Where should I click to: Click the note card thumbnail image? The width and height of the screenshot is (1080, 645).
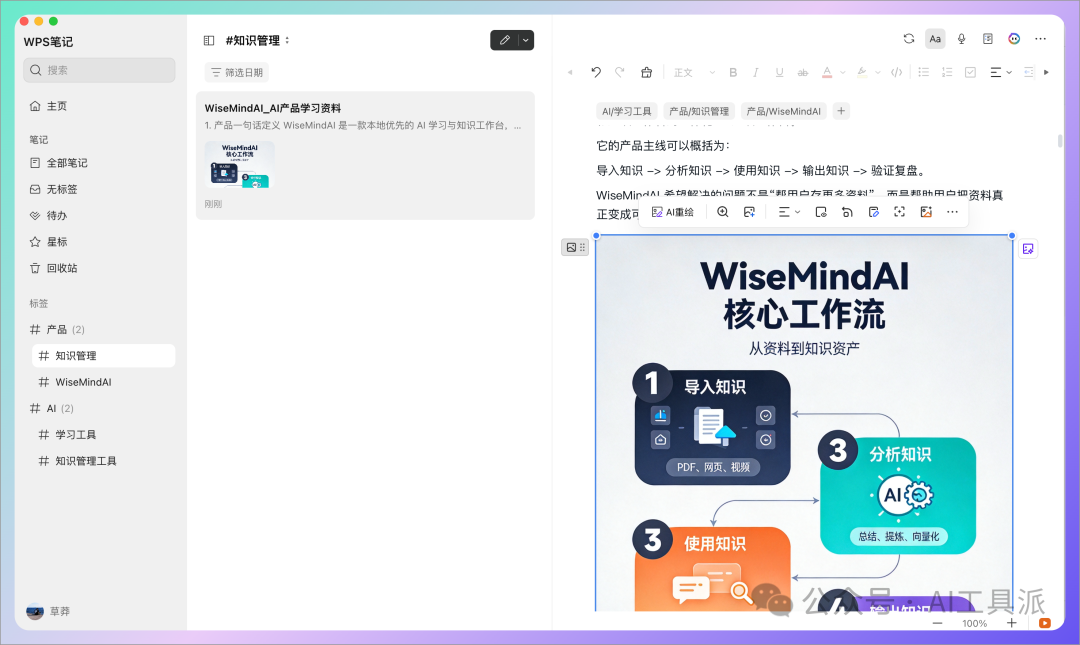click(x=240, y=165)
